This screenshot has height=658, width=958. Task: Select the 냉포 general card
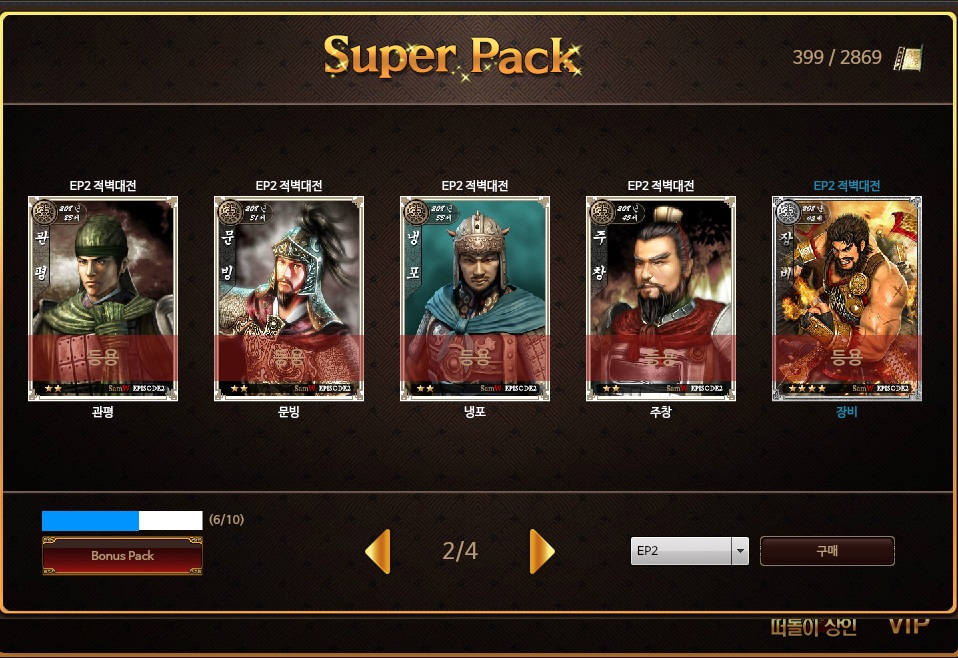(x=475, y=298)
